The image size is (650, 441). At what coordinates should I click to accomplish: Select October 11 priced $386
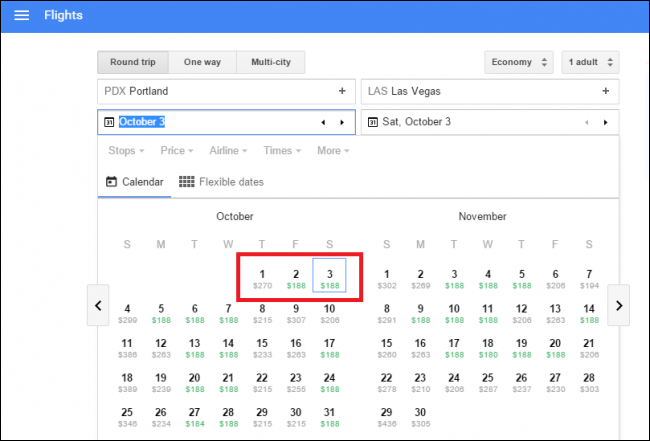click(x=127, y=348)
